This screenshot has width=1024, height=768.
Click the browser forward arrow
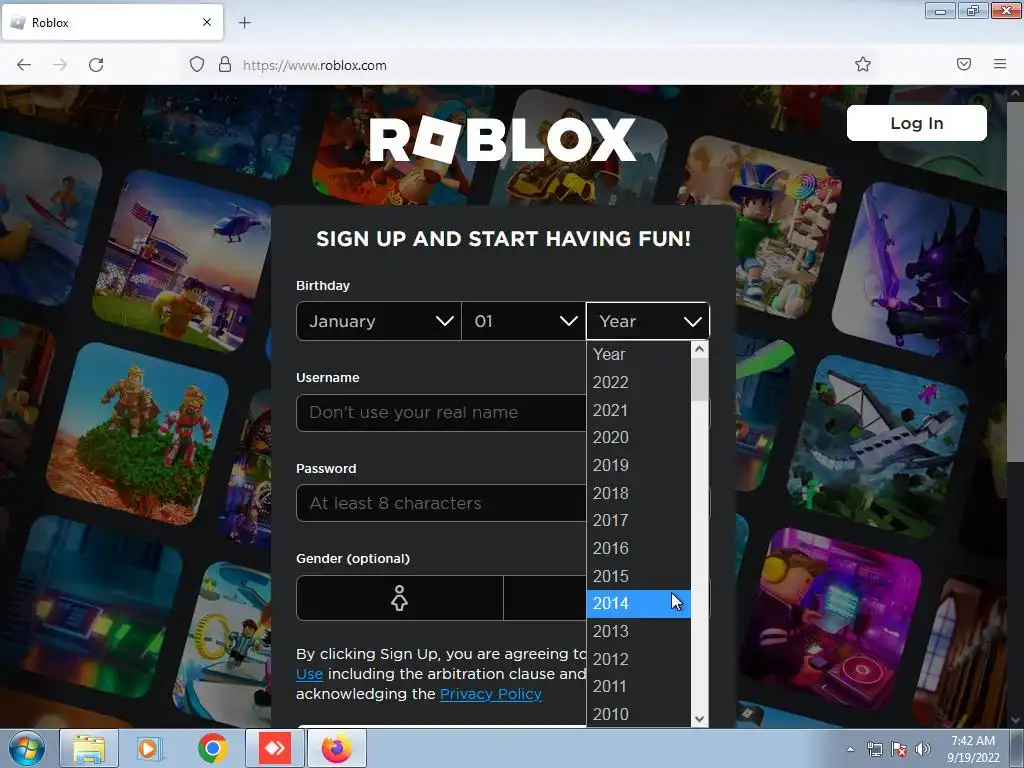pos(60,65)
